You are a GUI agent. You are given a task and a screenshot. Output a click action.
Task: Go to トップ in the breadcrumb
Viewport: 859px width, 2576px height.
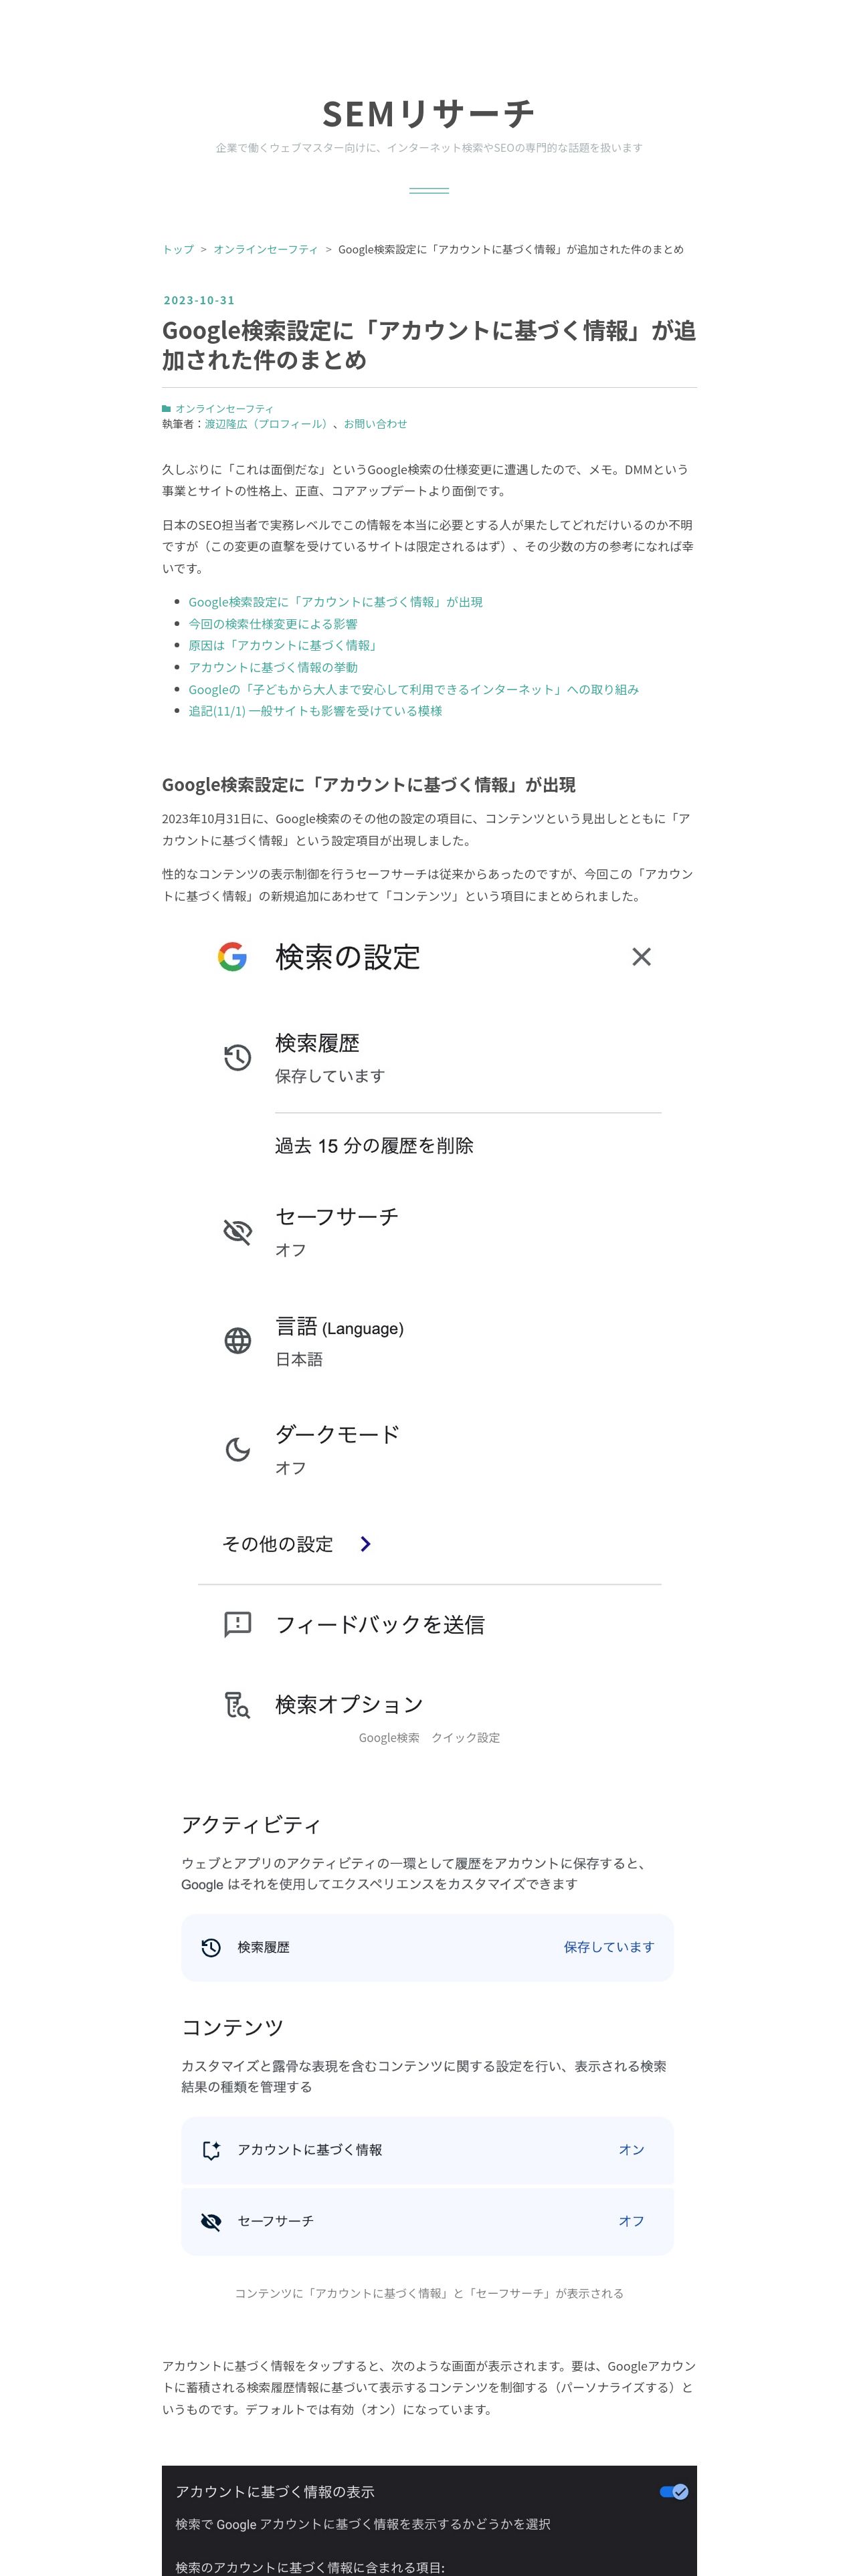coord(178,249)
